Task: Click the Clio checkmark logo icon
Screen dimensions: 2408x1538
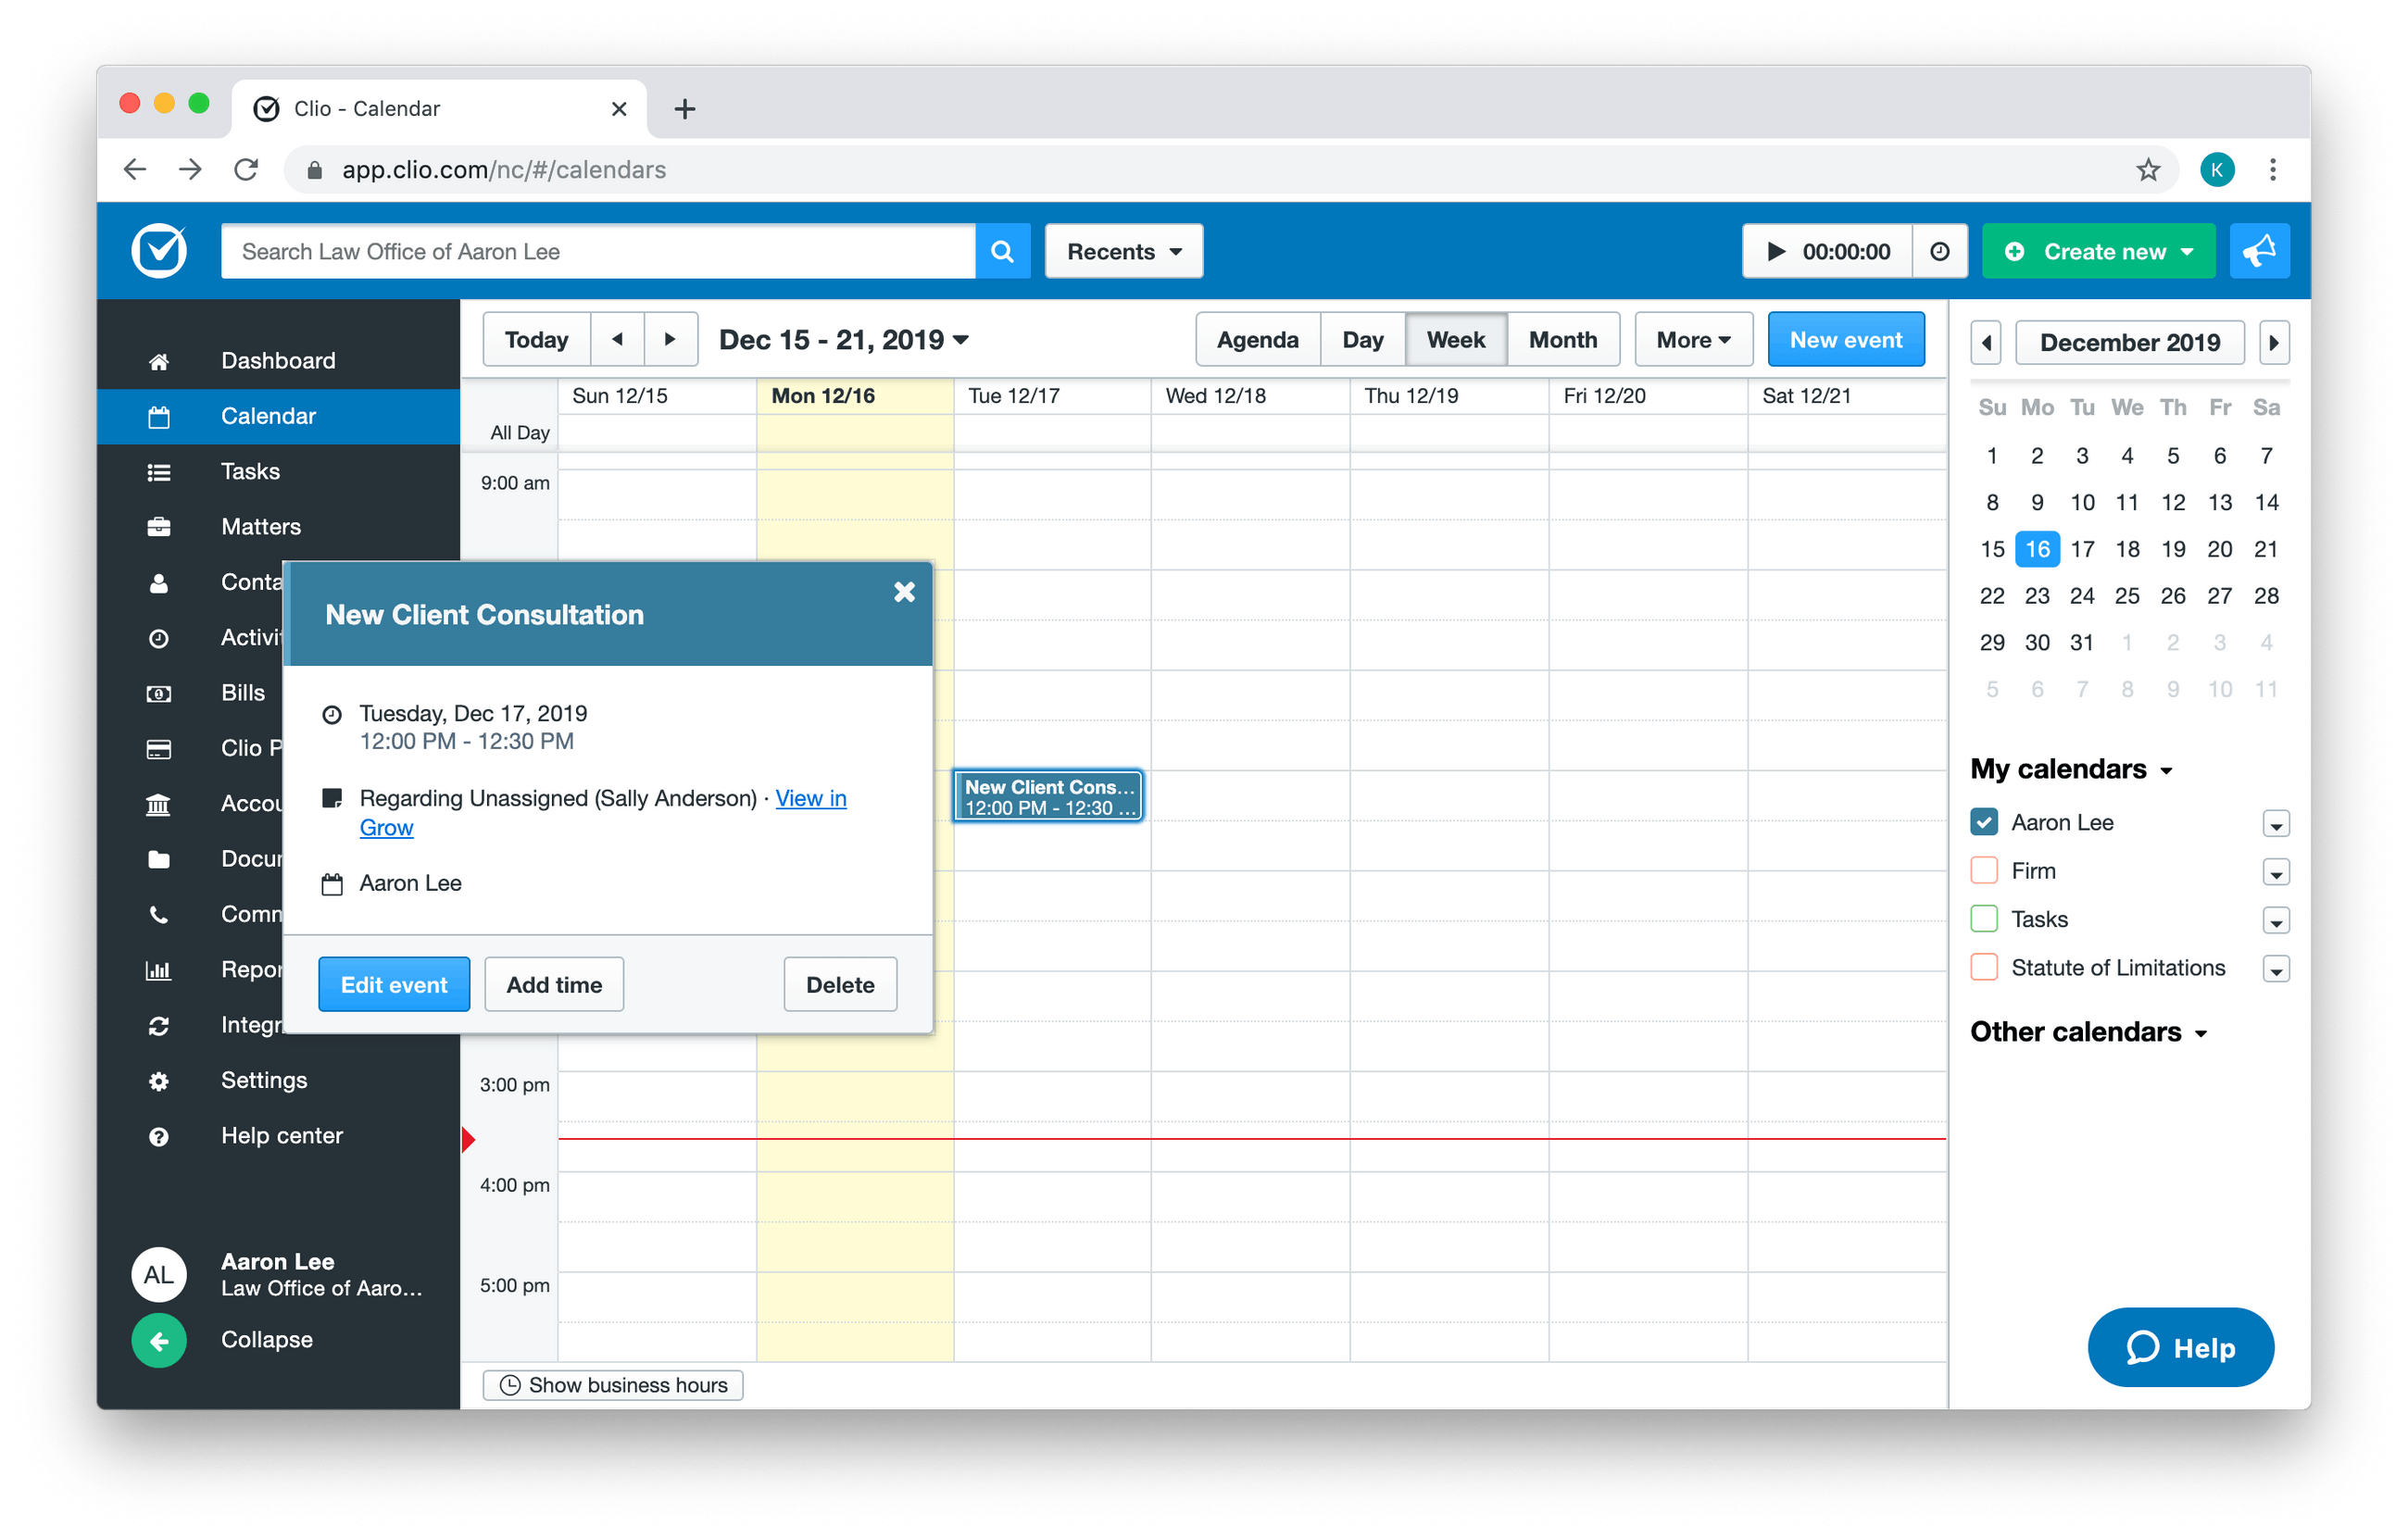Action: pyautogui.click(x=159, y=250)
